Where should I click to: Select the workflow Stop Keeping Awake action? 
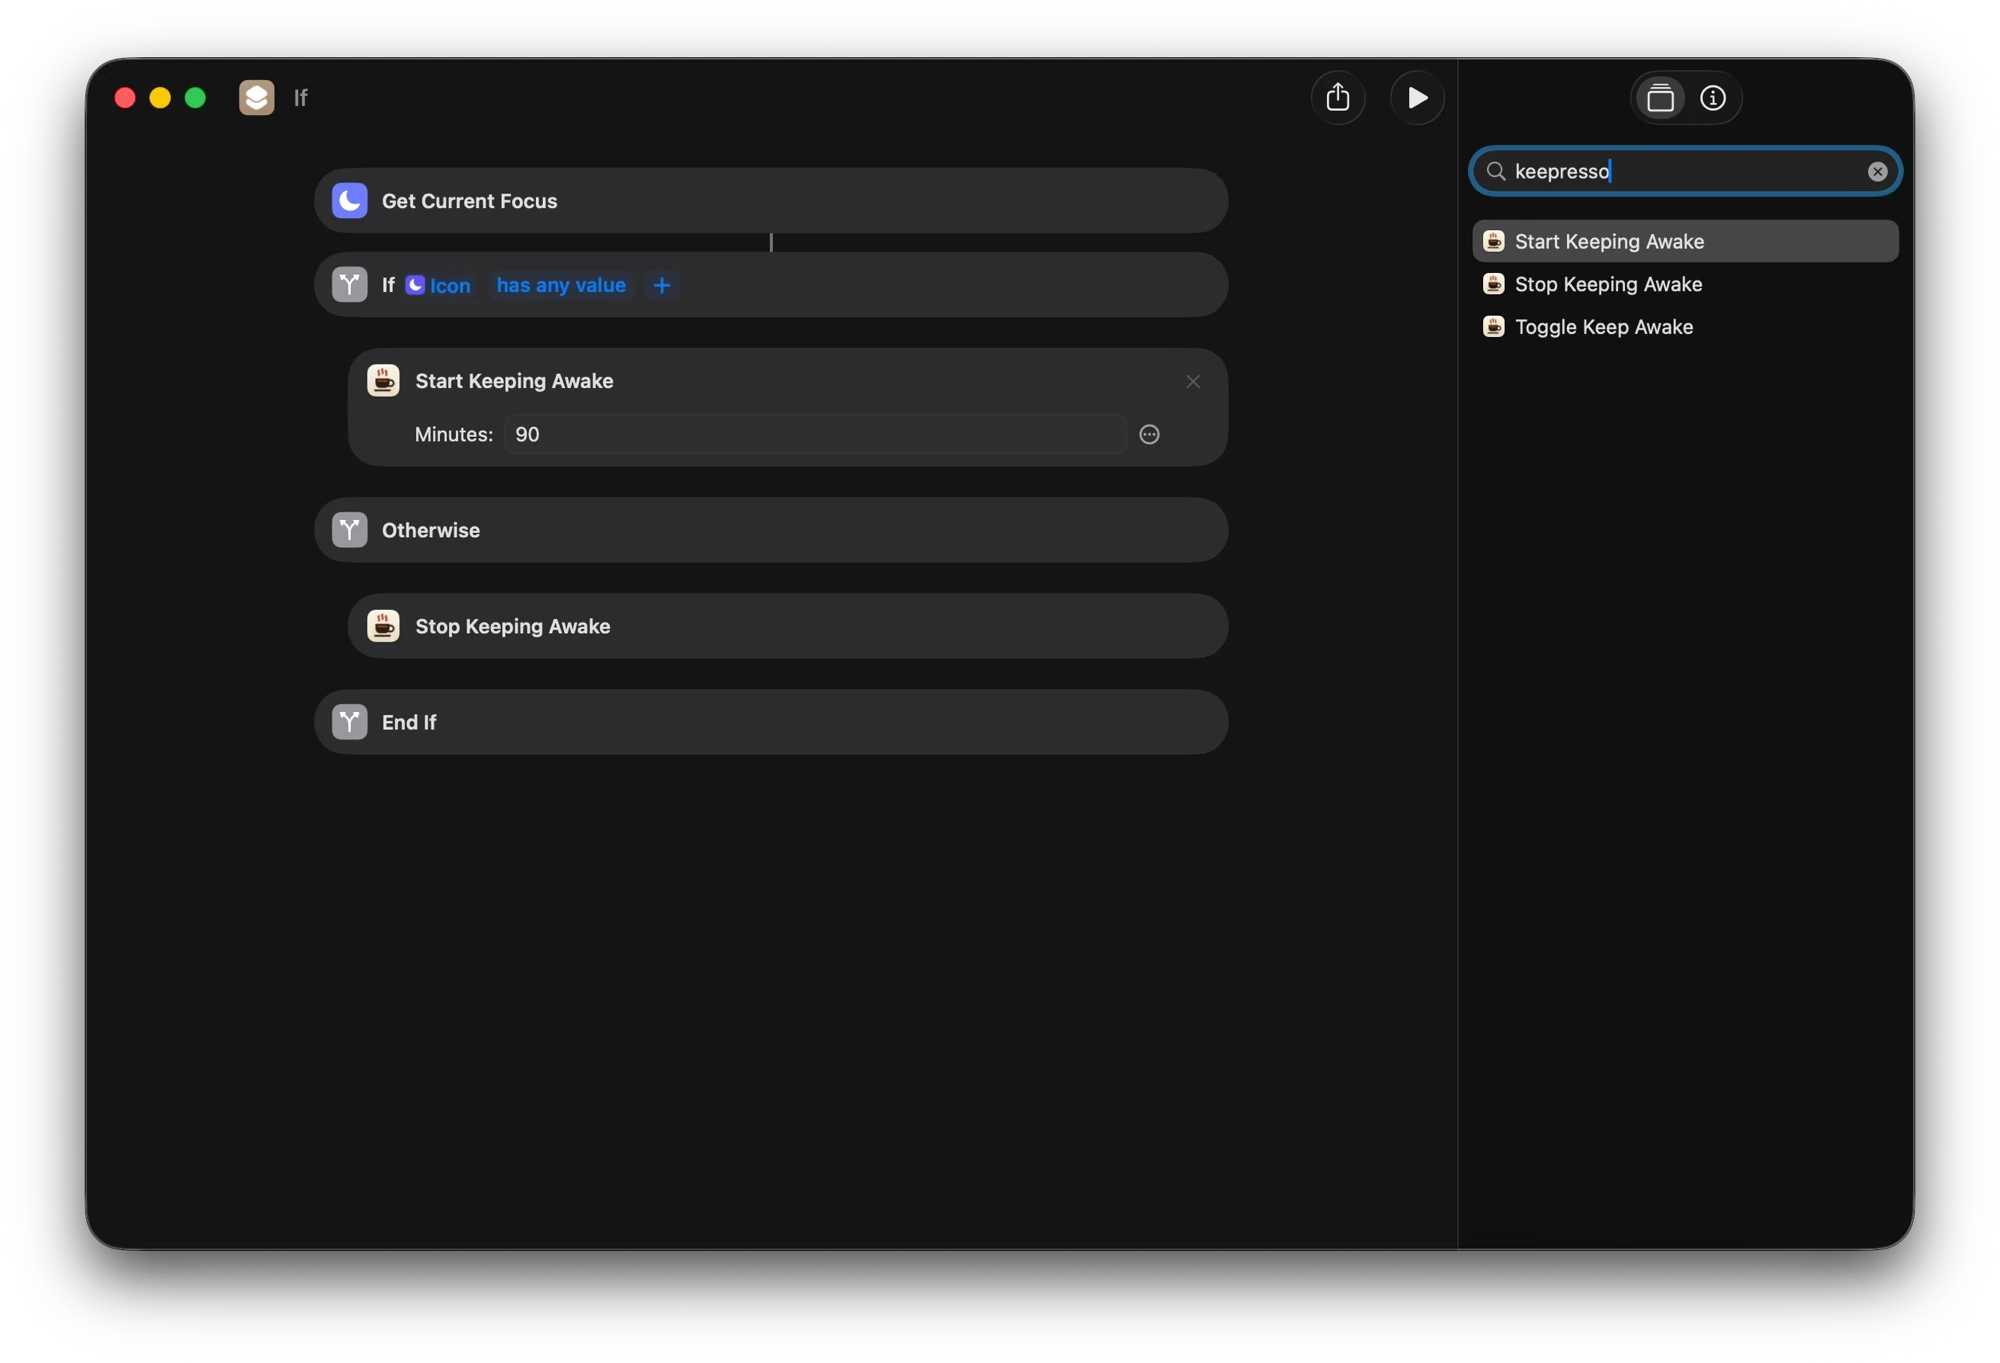click(x=788, y=626)
